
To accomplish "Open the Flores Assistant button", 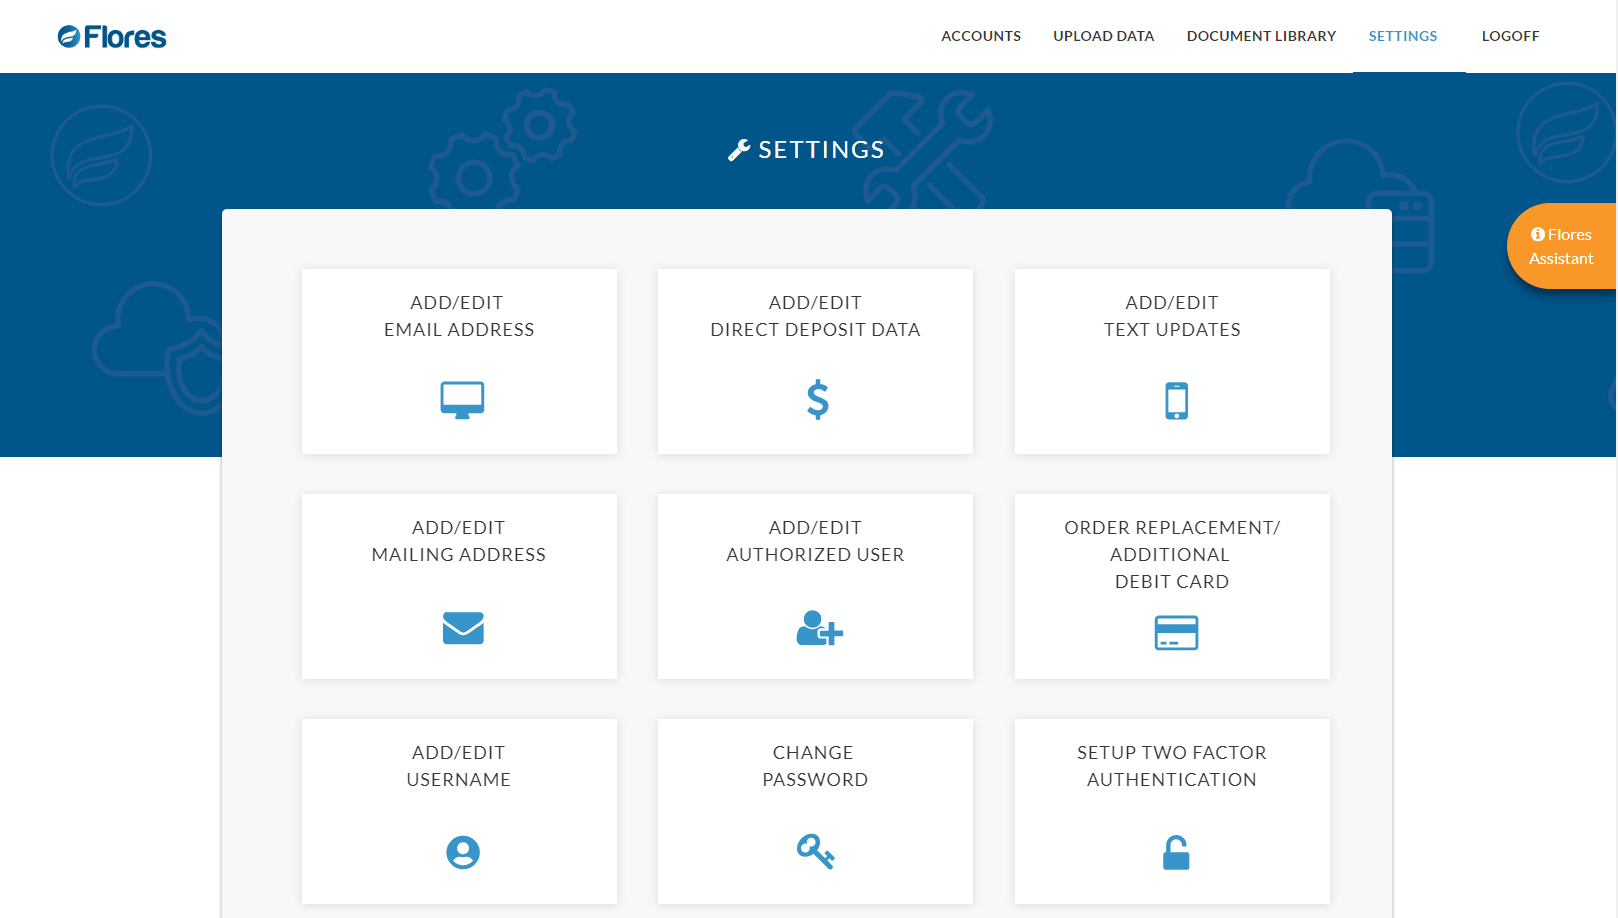I will point(1561,247).
